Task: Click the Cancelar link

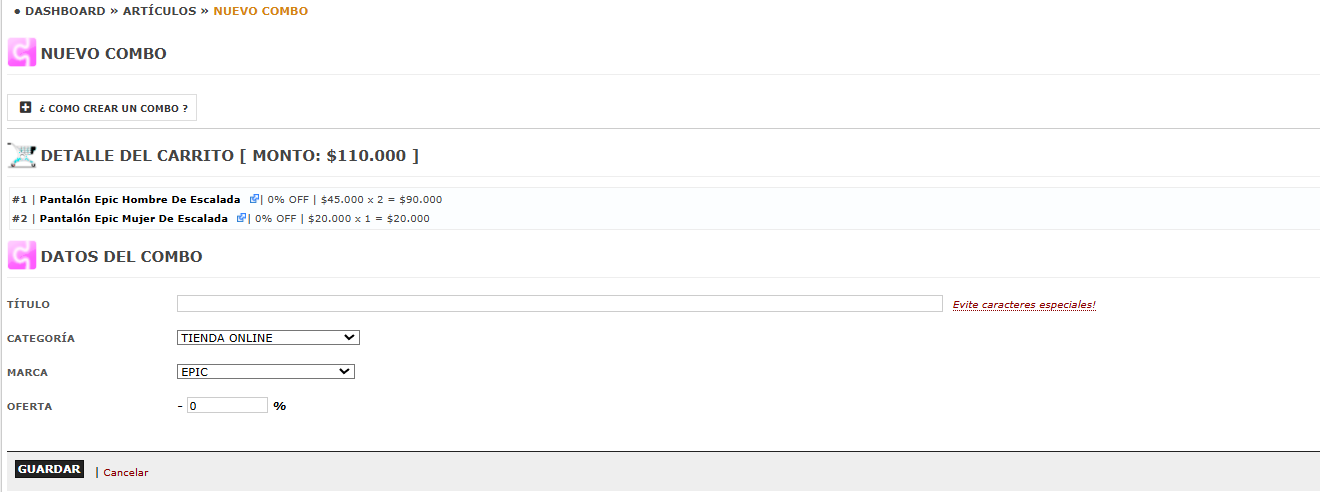Action: (126, 472)
